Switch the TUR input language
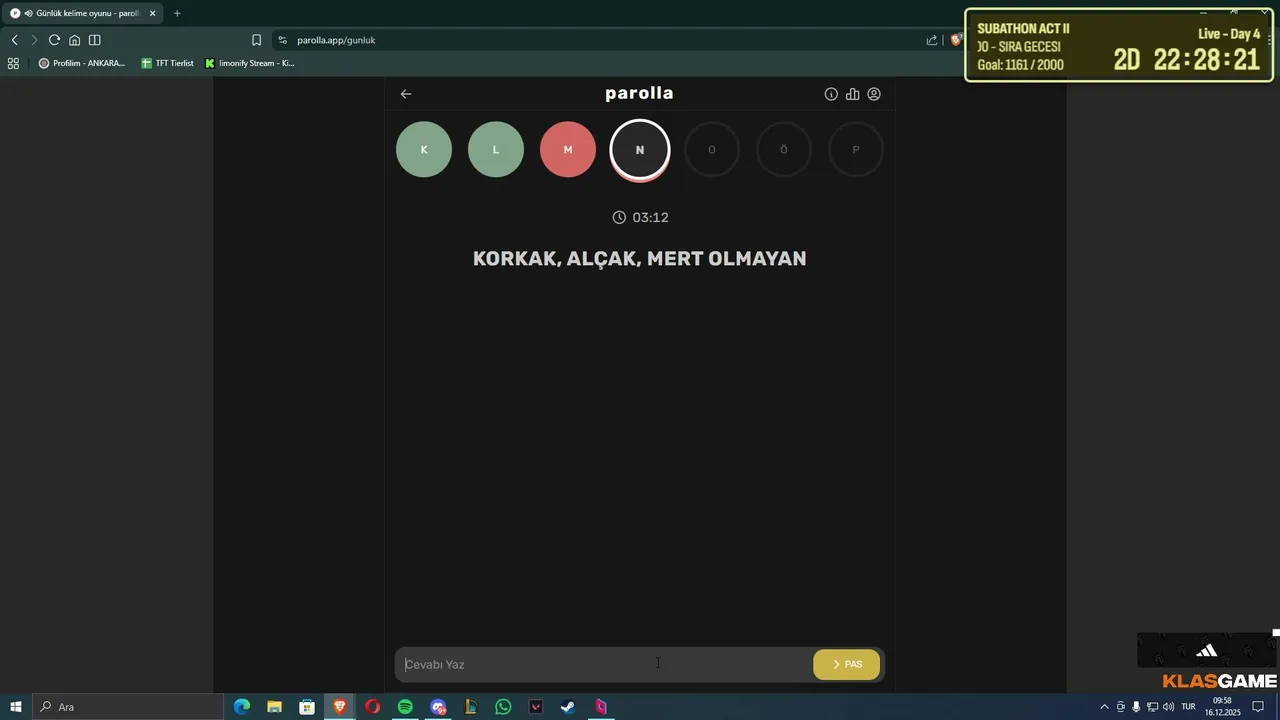 click(x=1189, y=707)
